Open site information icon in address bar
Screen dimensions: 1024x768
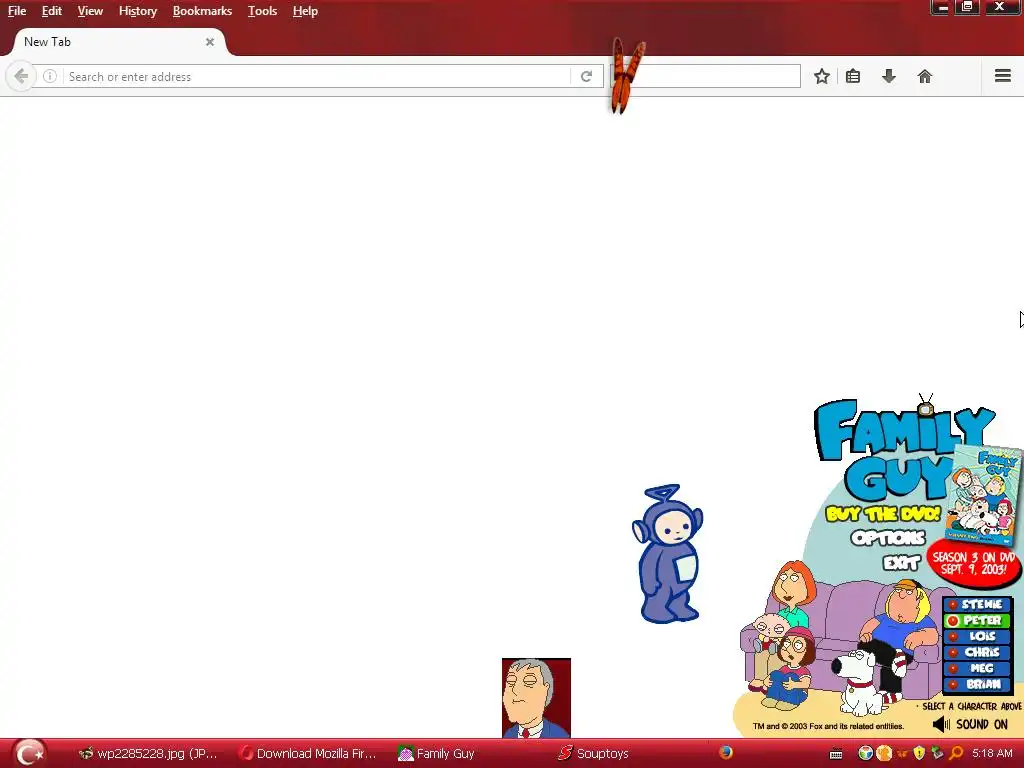pos(50,76)
